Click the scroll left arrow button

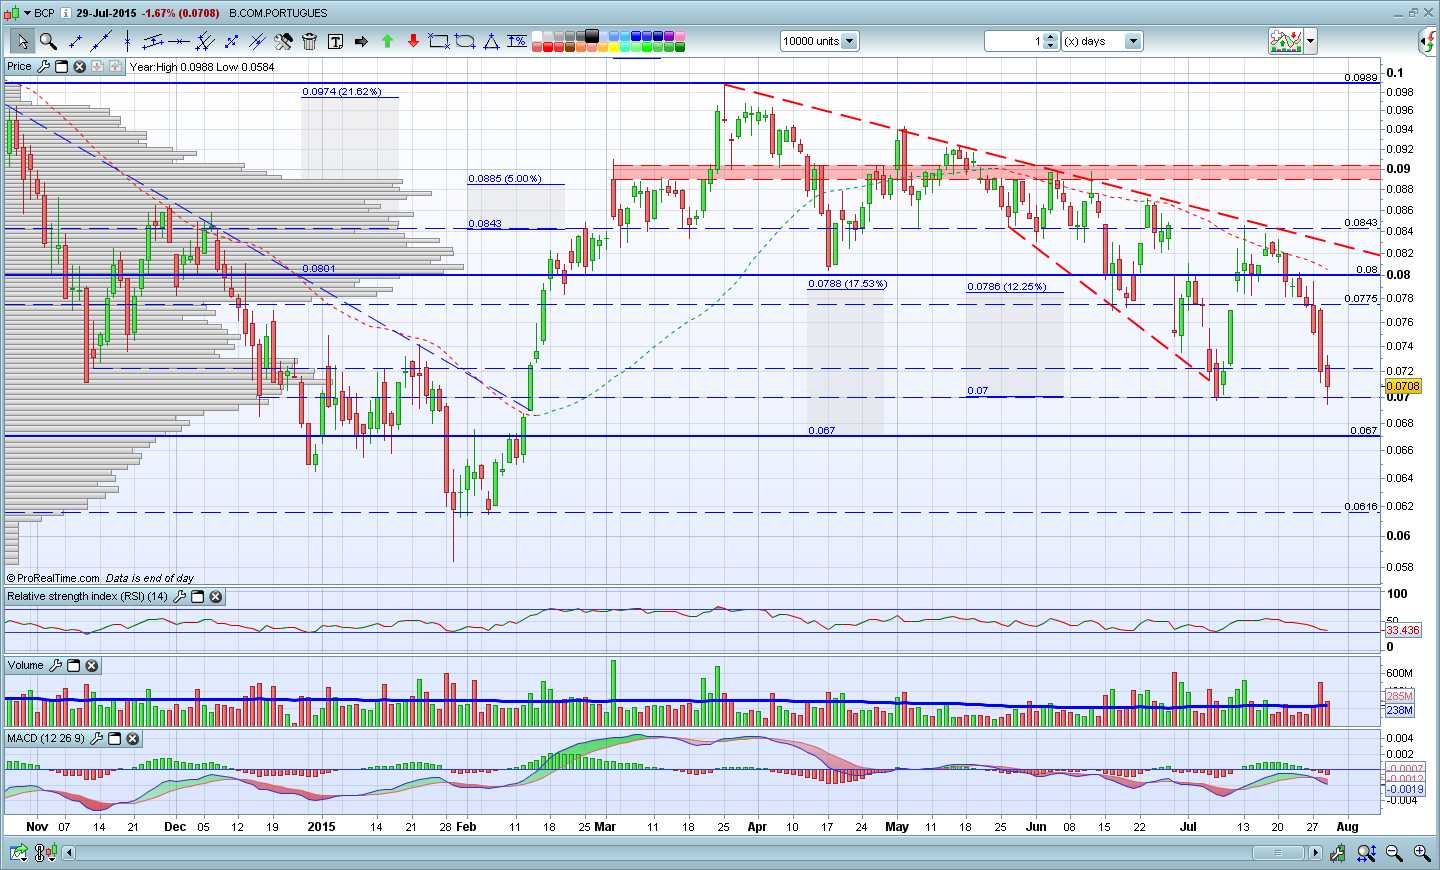(68, 853)
